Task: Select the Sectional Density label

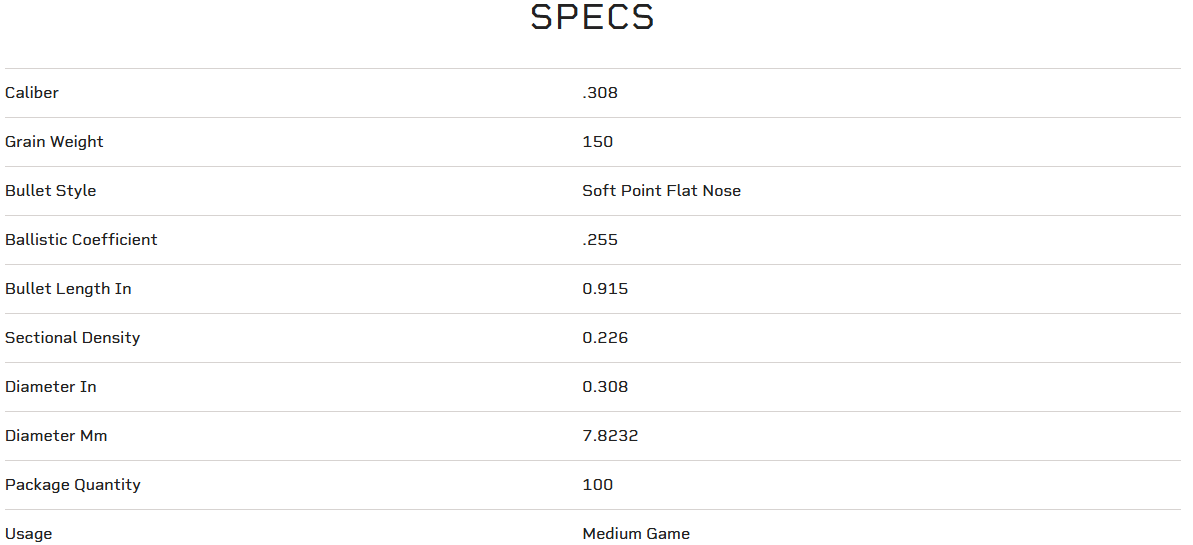Action: pos(72,338)
